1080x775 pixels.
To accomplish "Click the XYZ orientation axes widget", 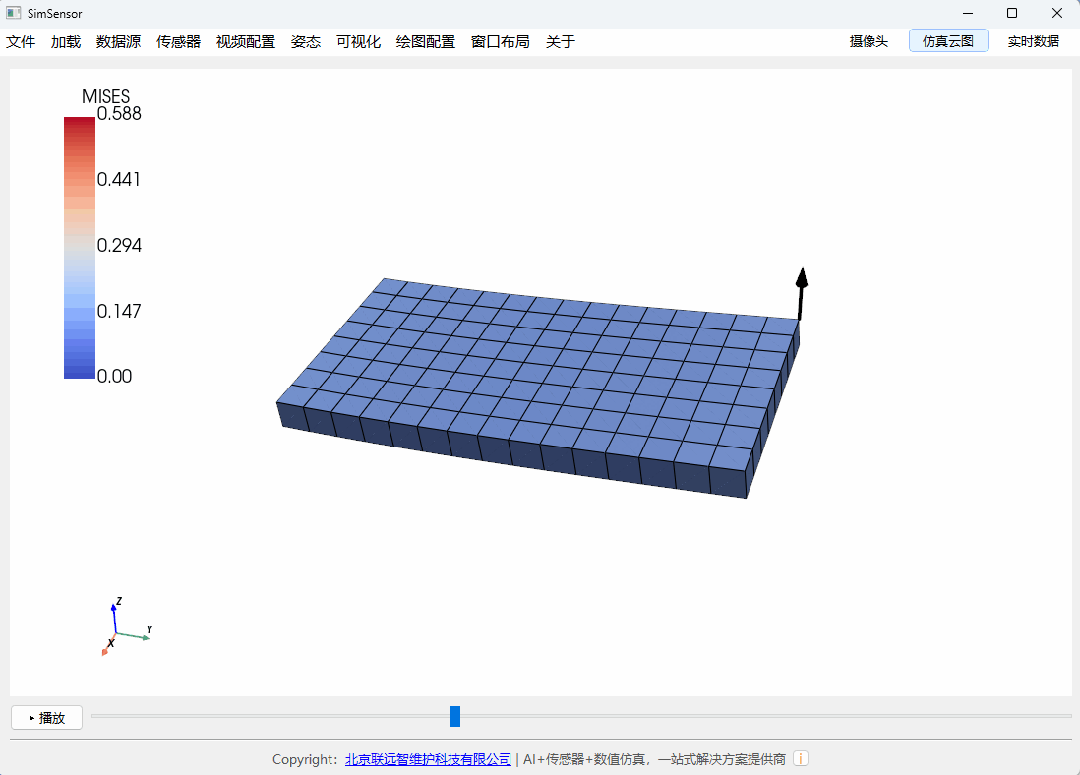I will coord(122,628).
